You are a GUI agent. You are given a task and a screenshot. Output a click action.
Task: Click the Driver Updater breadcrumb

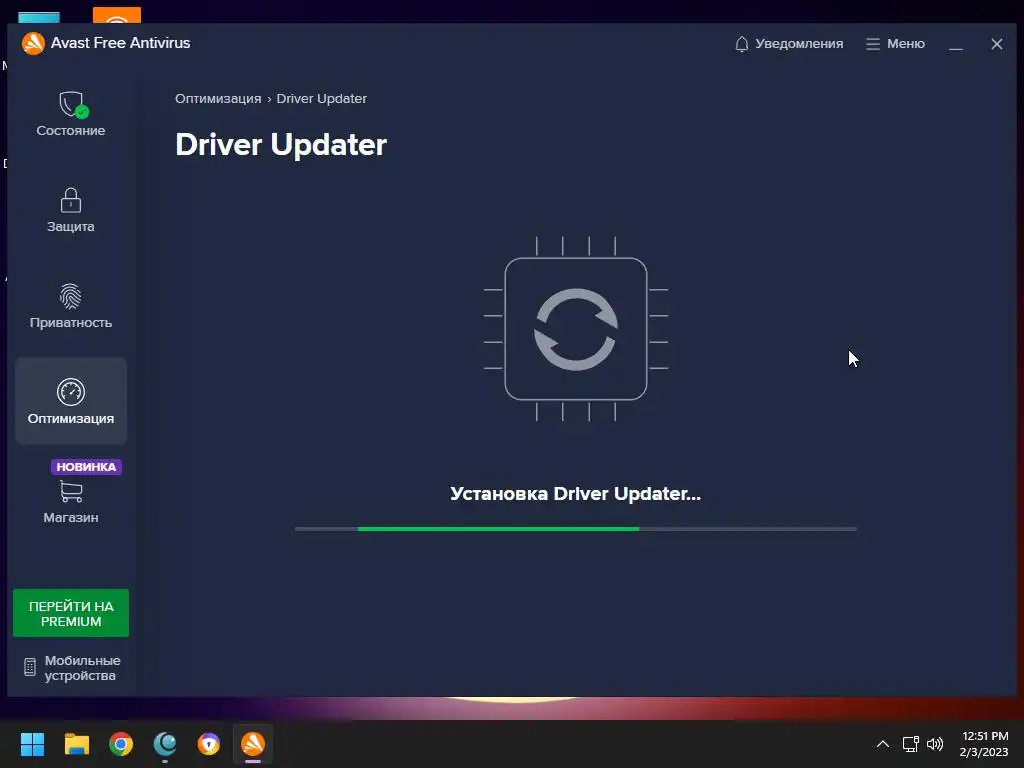(x=321, y=99)
